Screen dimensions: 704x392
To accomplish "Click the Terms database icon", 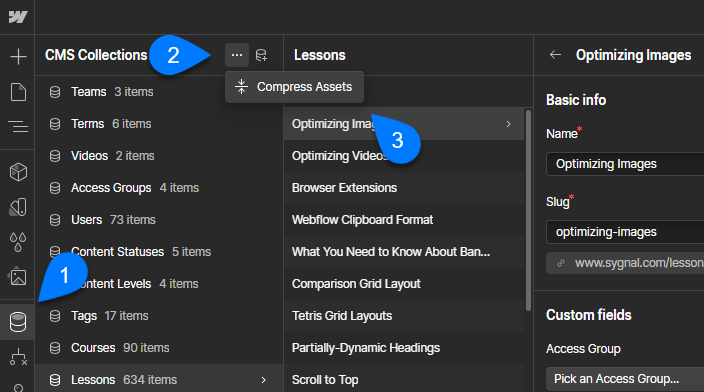I will pyautogui.click(x=55, y=124).
